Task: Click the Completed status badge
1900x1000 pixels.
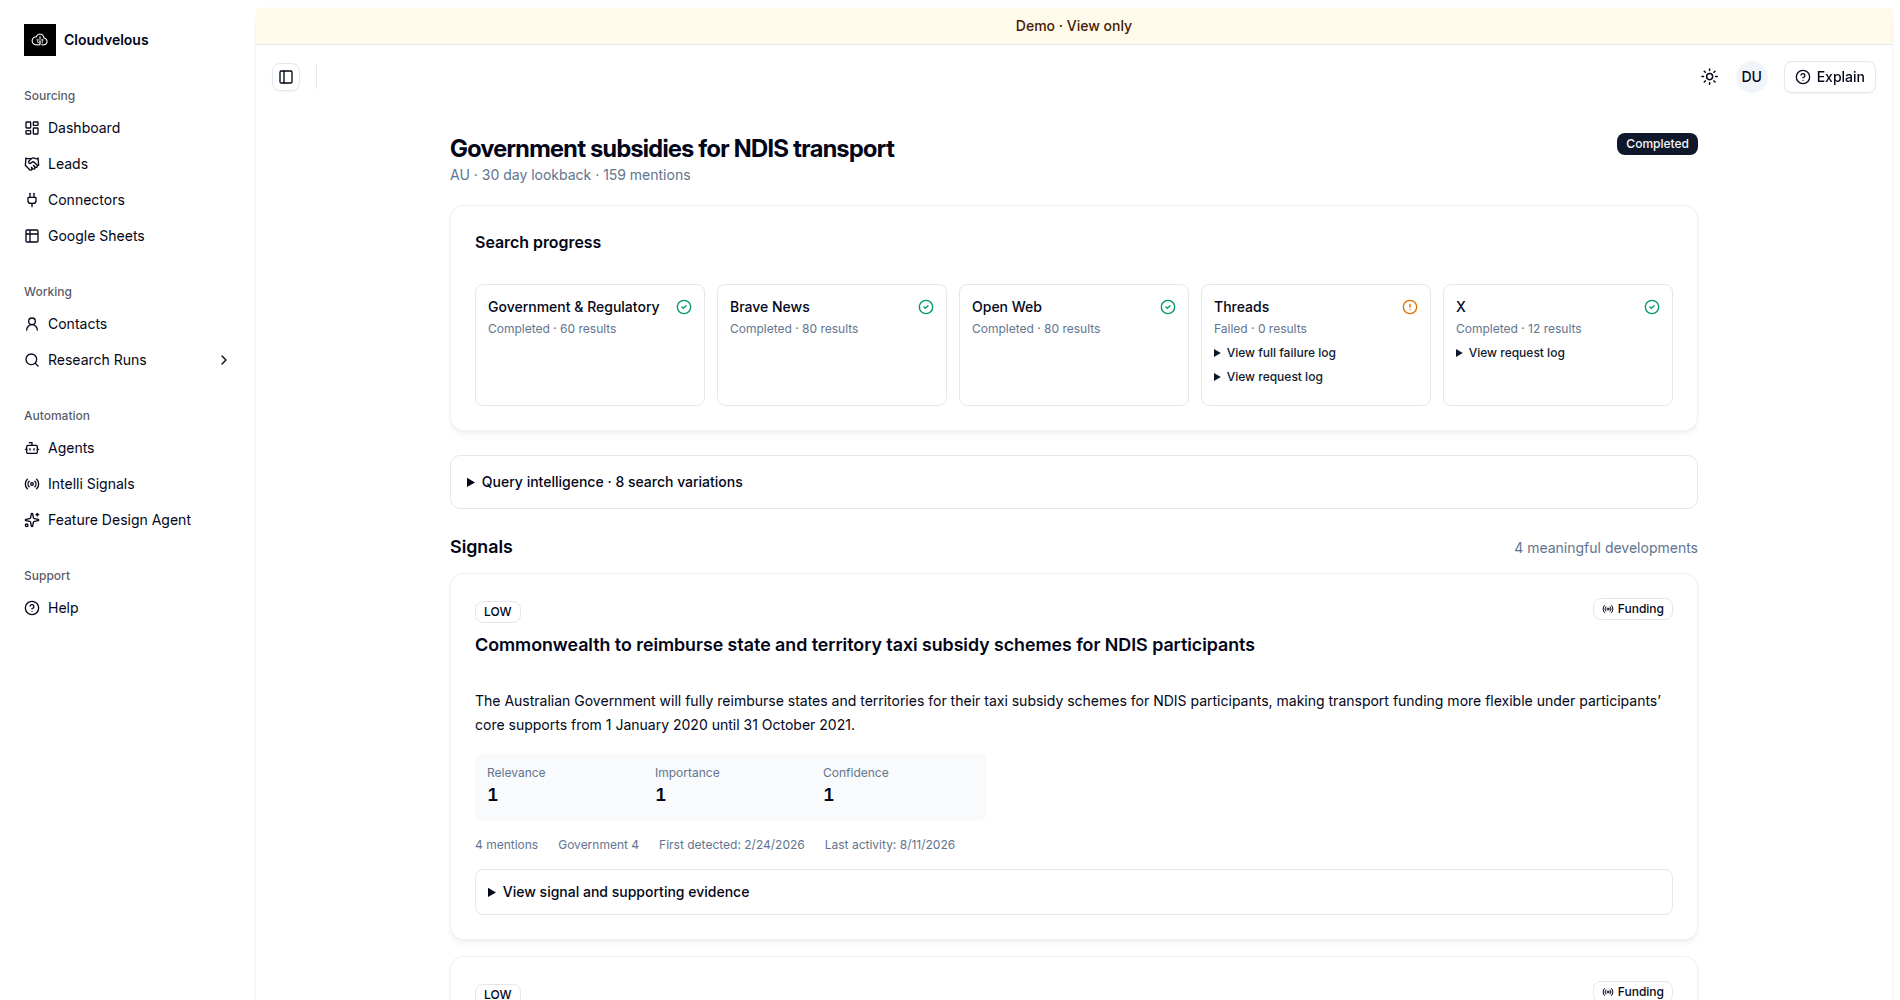Action: tap(1657, 144)
